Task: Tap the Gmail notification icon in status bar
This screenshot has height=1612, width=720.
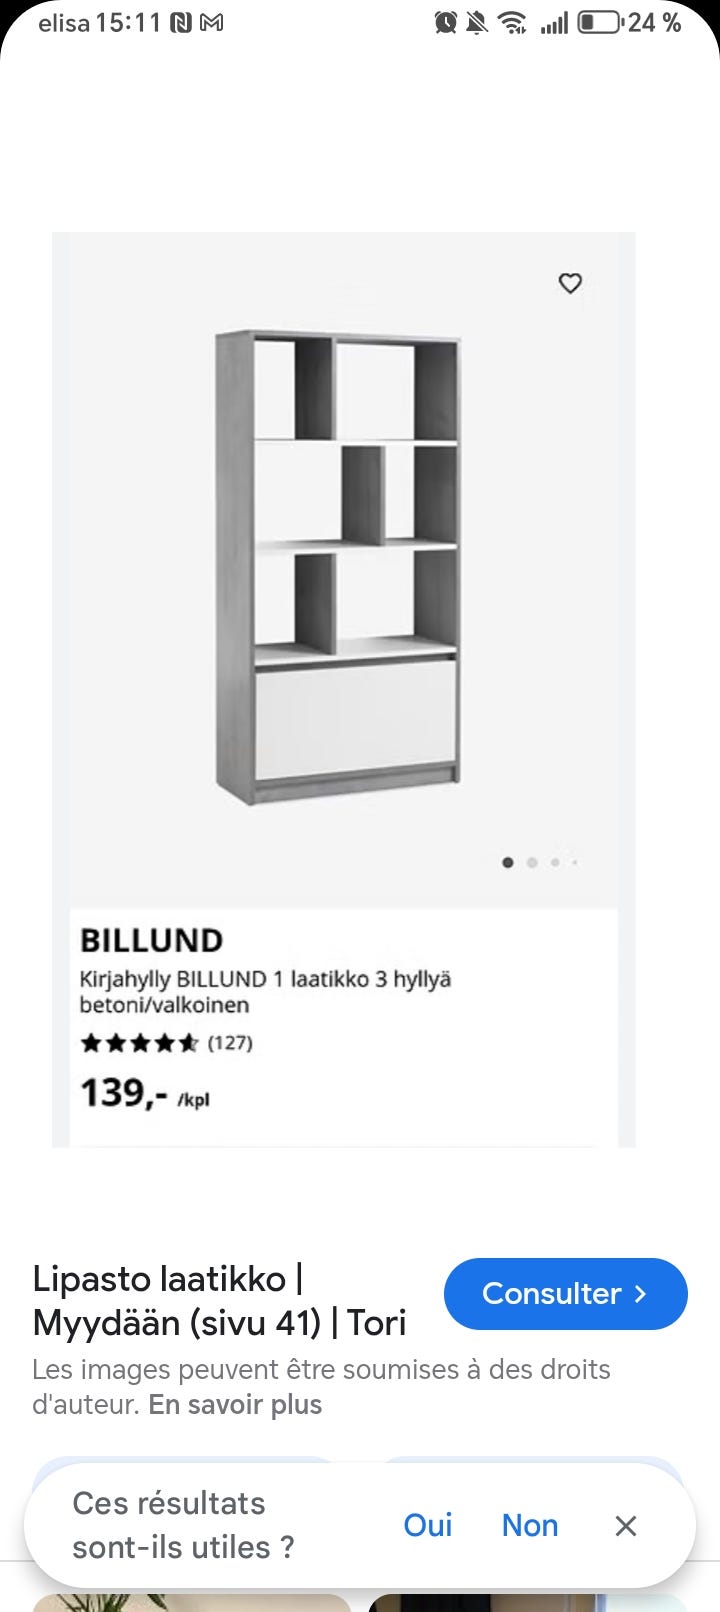Action: (x=211, y=23)
